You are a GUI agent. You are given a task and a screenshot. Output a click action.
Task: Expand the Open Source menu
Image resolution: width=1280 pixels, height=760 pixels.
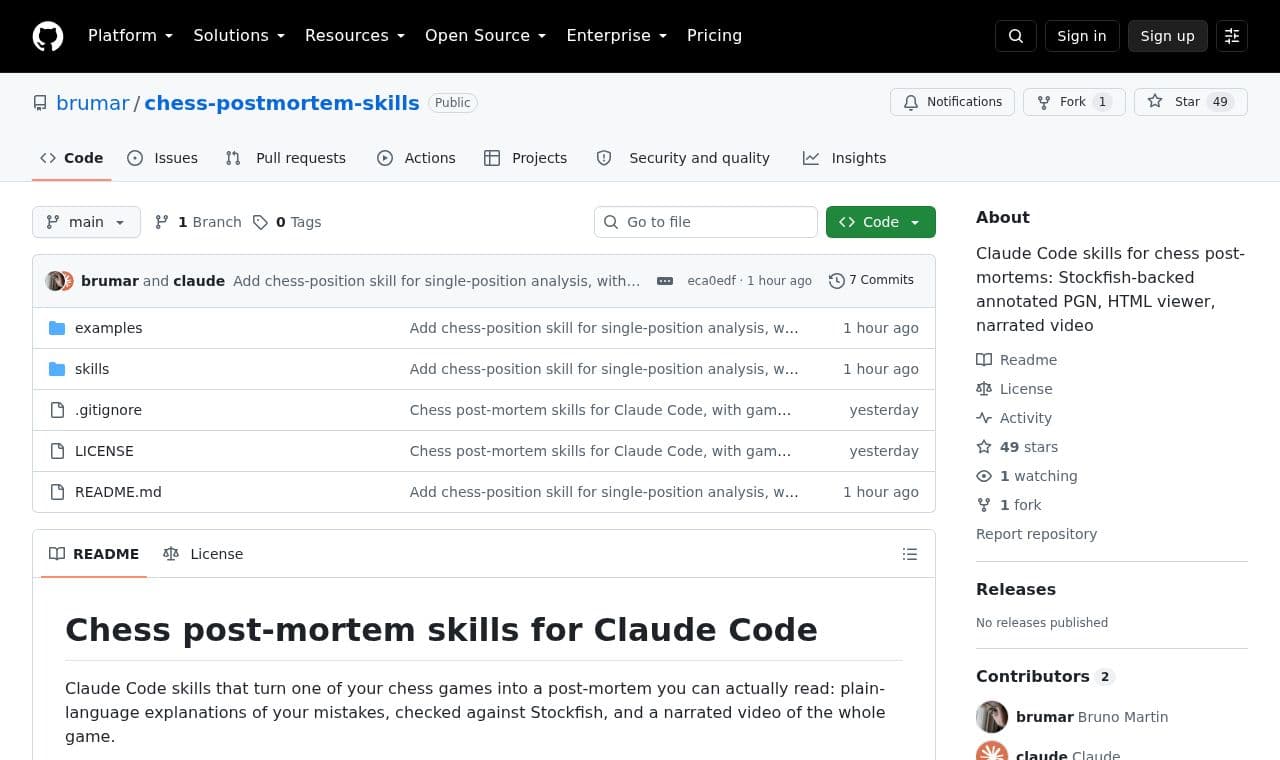[x=485, y=36]
